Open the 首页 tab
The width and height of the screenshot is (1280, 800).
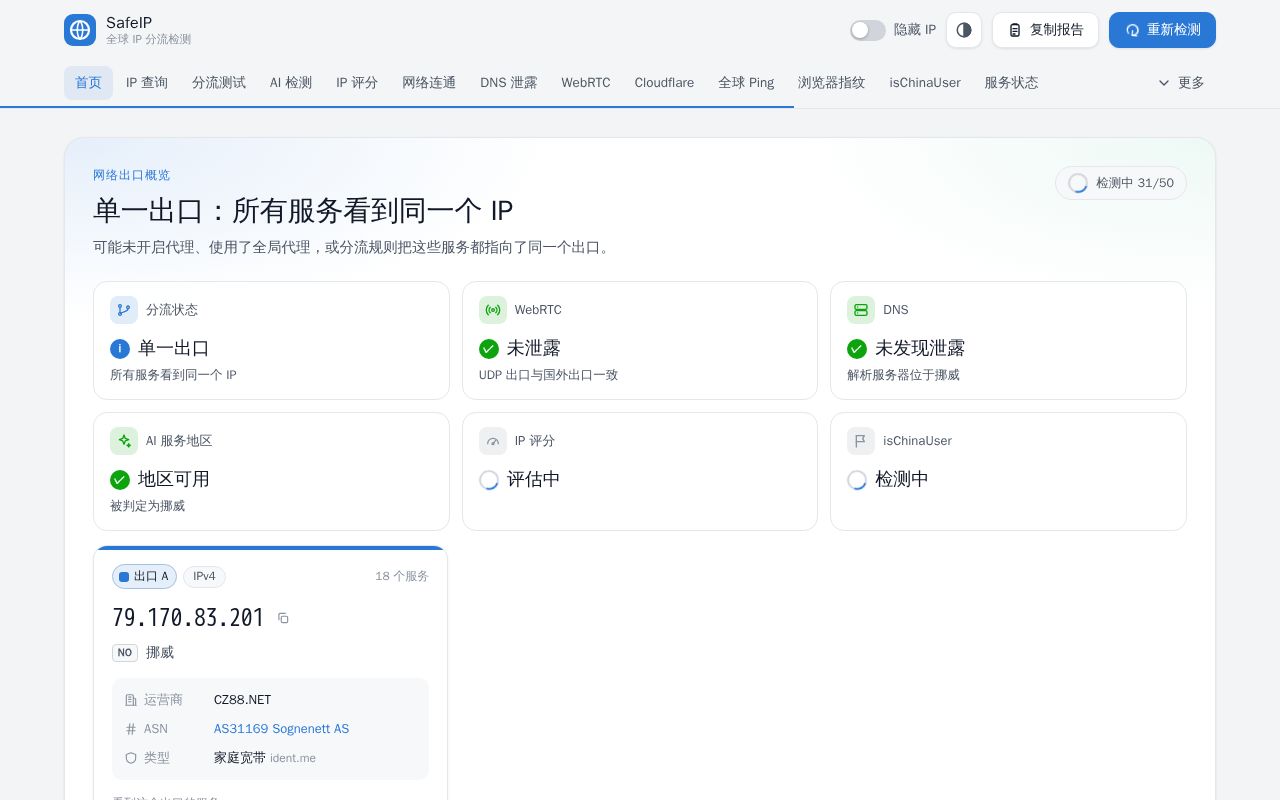point(89,83)
